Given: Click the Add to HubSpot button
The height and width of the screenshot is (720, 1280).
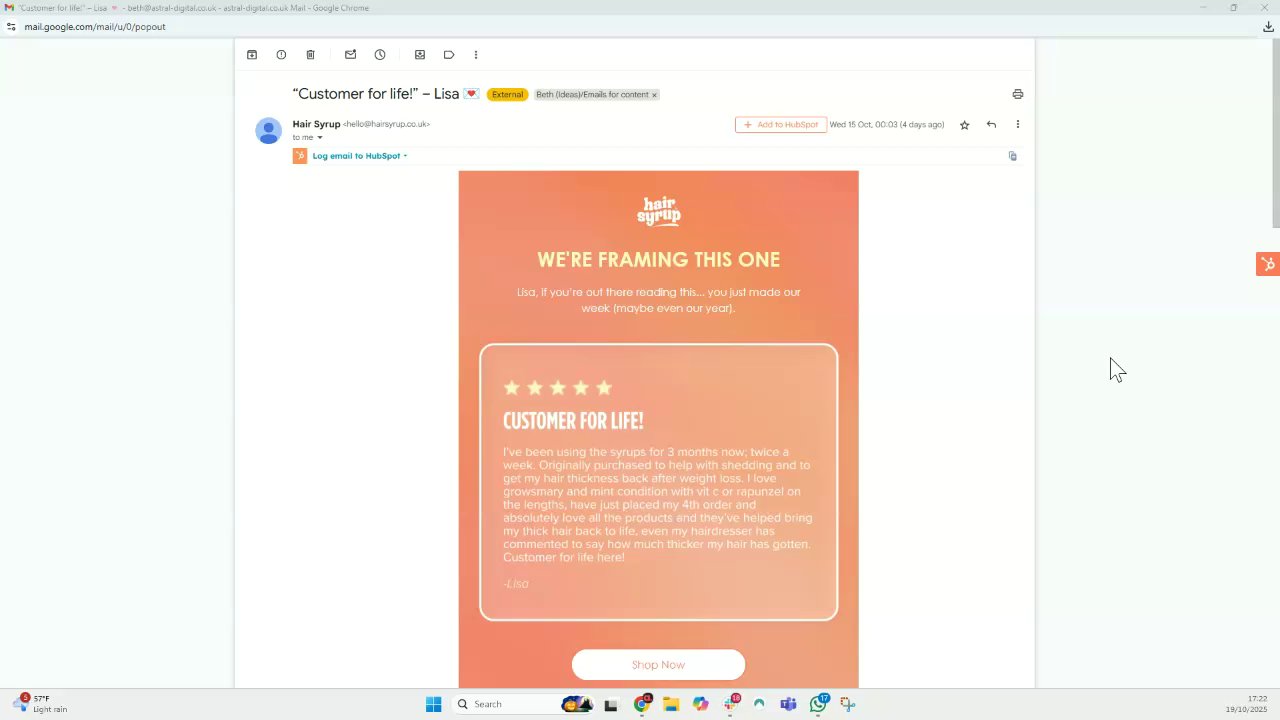Looking at the screenshot, I should (x=781, y=125).
